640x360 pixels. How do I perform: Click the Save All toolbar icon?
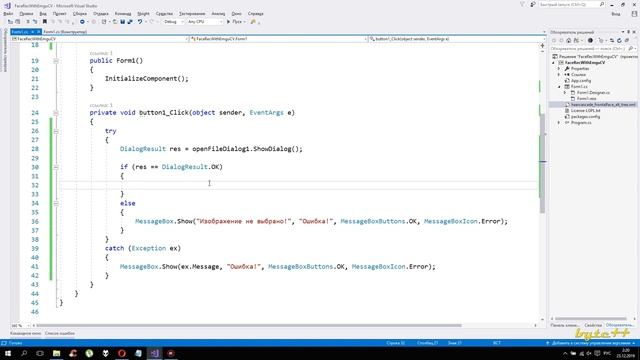pos(130,22)
